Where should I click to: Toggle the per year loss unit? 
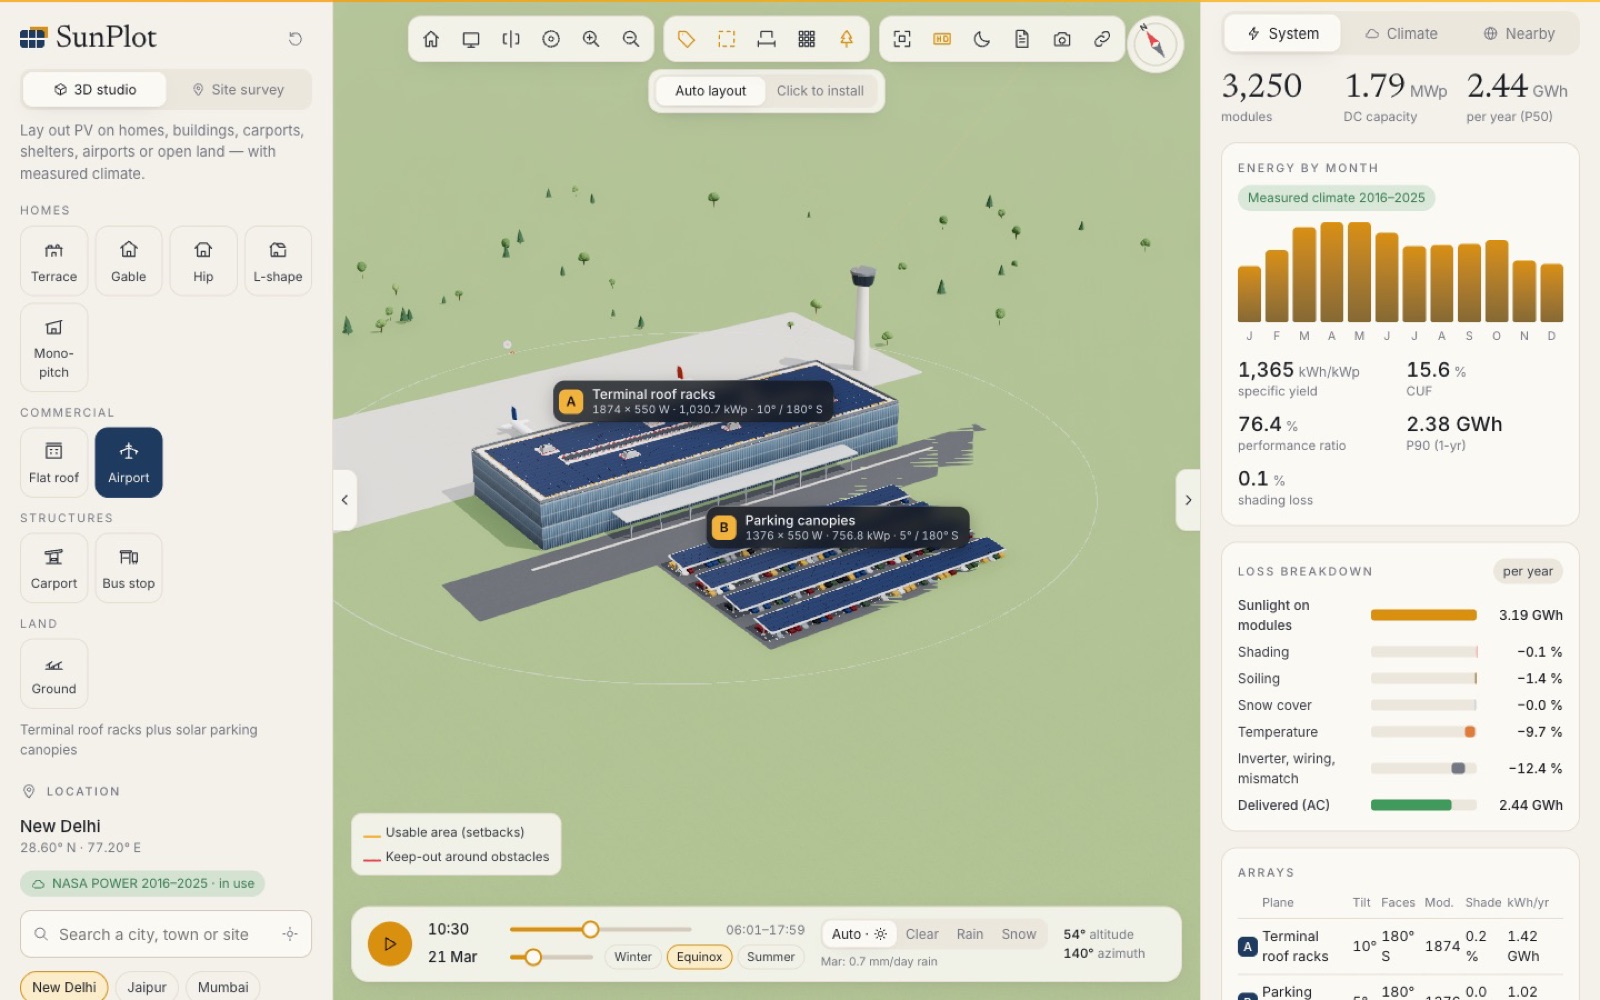tap(1527, 572)
